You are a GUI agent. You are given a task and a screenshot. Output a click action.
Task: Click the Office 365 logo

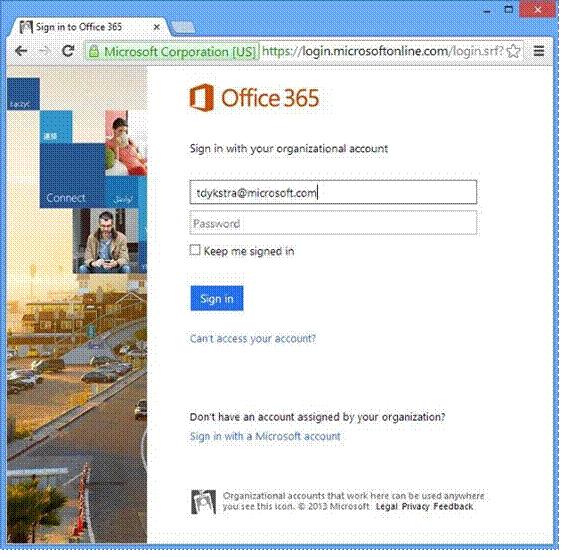[x=254, y=97]
